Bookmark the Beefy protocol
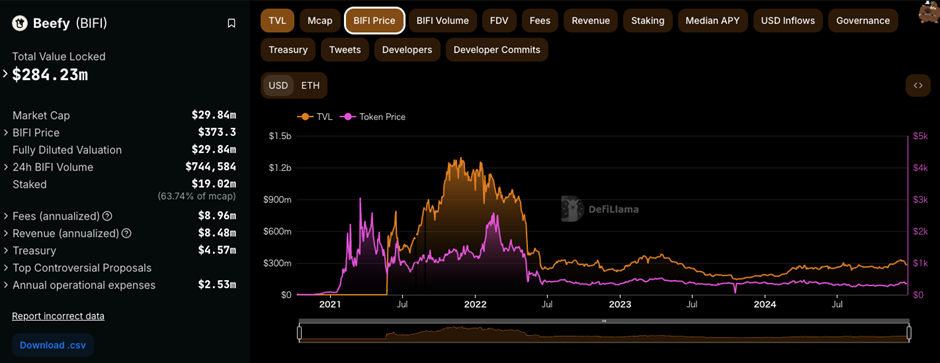This screenshot has height=363, width=940. tap(231, 23)
